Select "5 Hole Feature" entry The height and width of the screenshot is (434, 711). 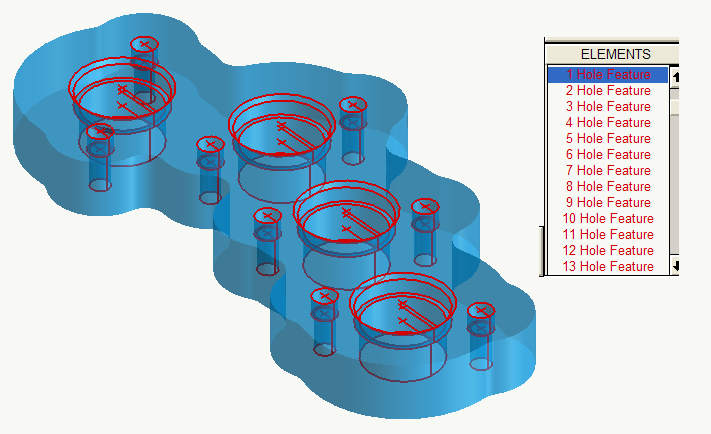(x=608, y=138)
